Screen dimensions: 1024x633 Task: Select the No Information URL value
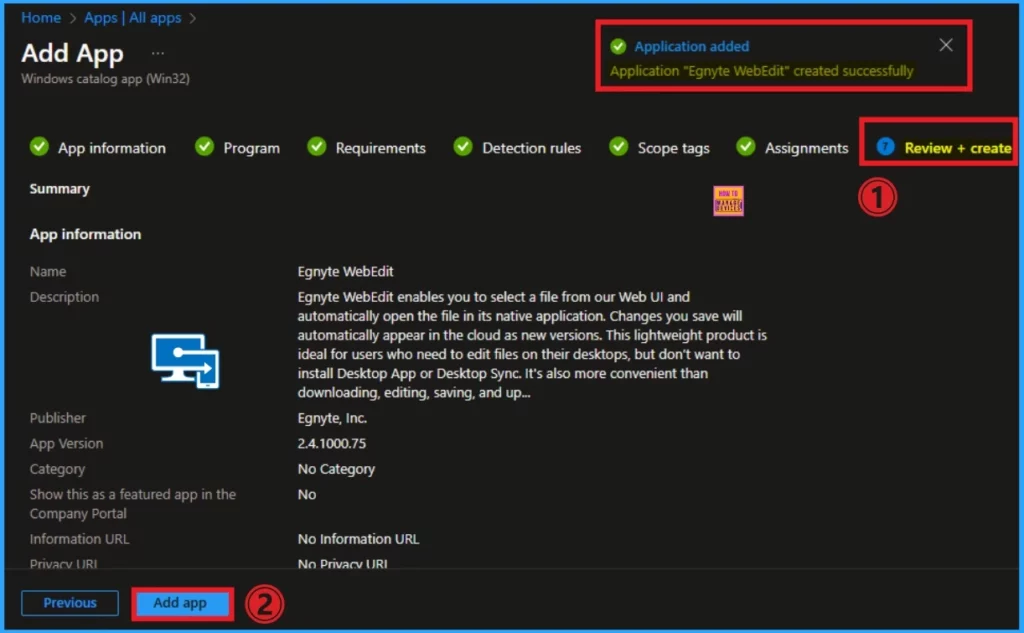(359, 539)
